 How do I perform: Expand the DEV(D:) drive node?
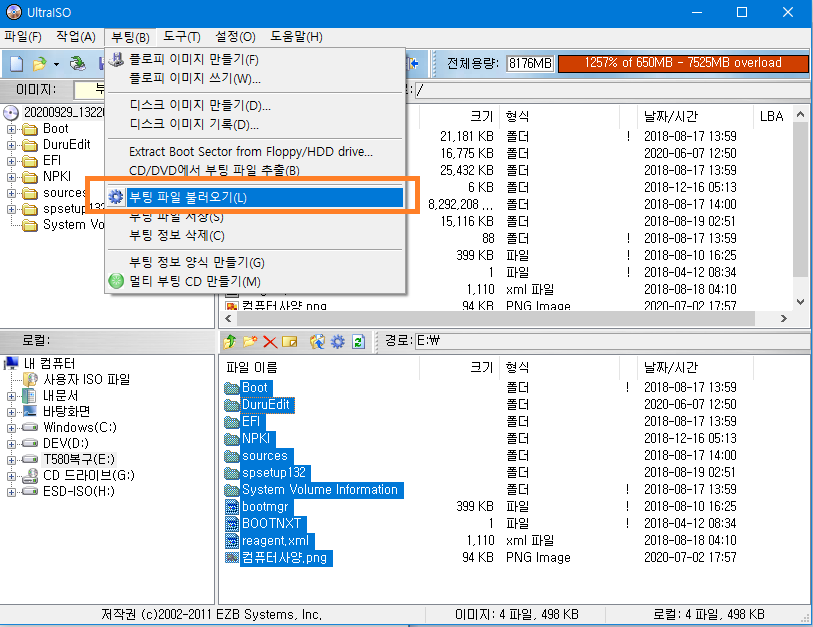[x=11, y=444]
